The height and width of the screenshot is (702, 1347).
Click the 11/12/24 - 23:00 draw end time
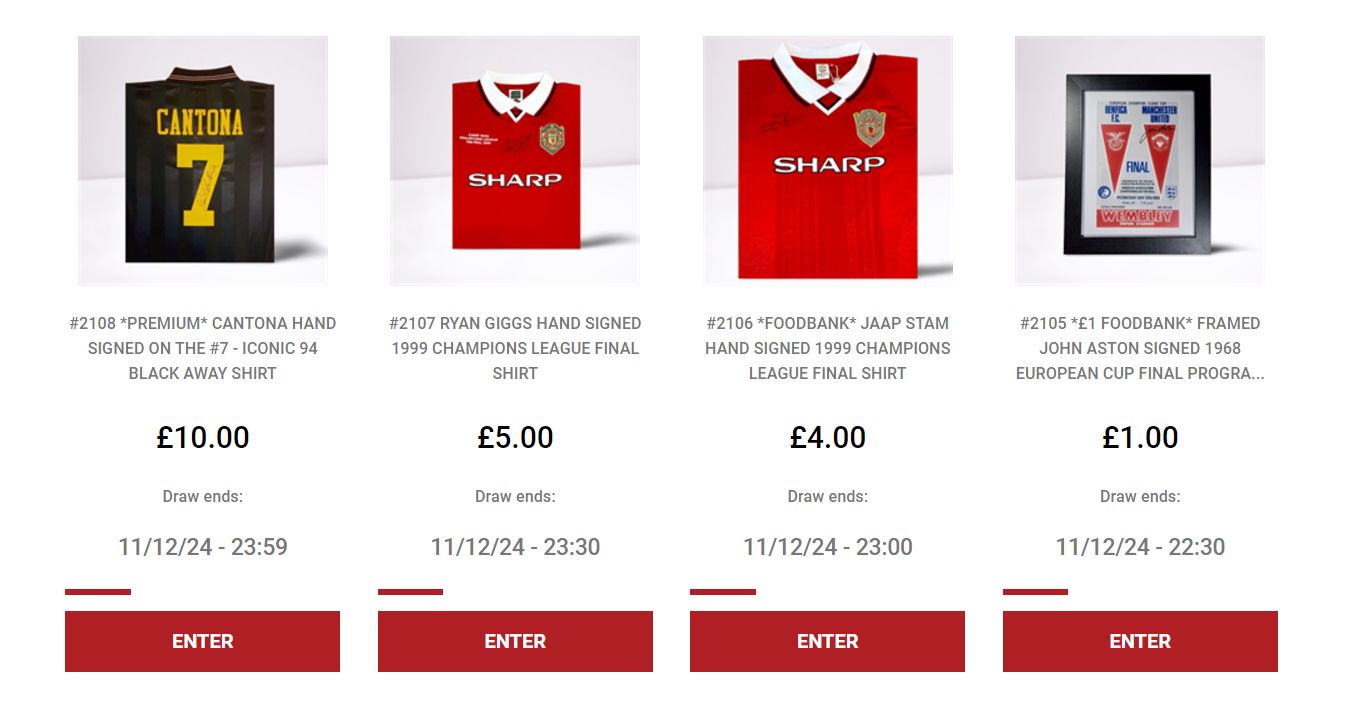pos(828,547)
